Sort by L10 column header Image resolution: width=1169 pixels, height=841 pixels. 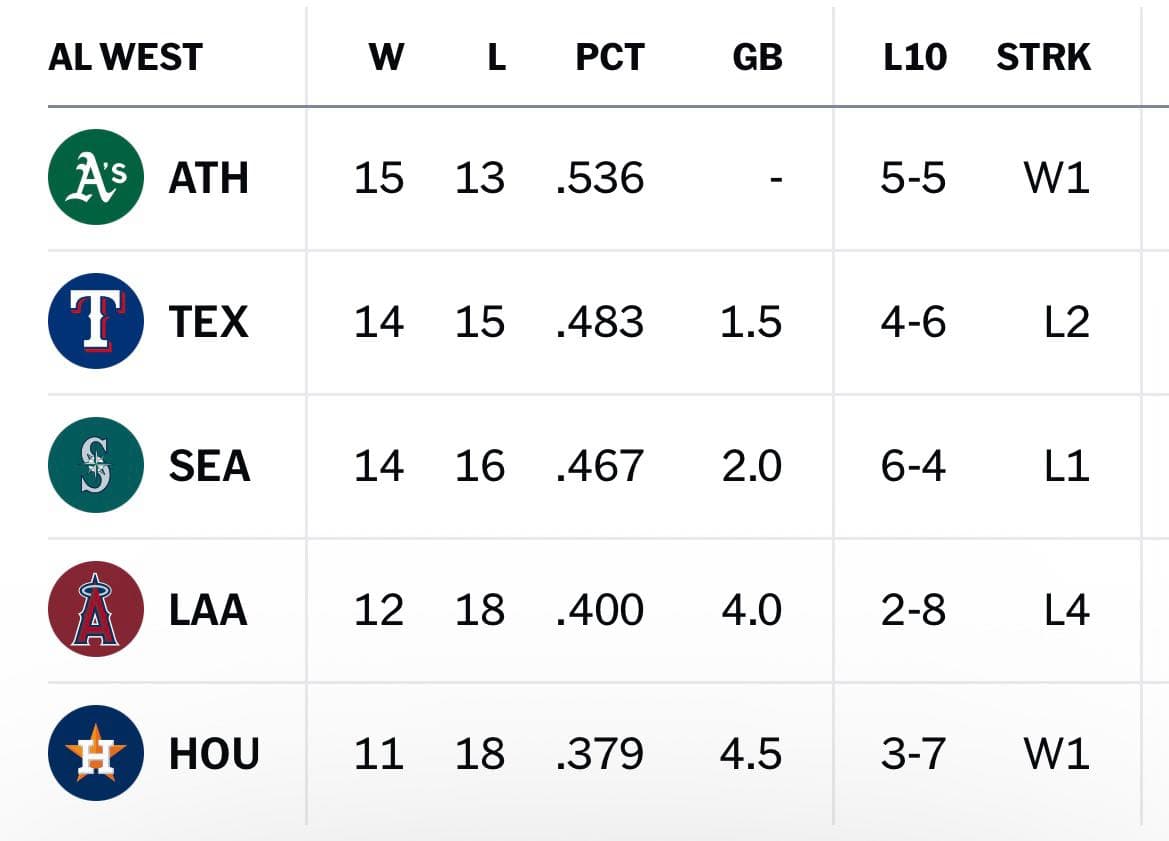coord(915,57)
